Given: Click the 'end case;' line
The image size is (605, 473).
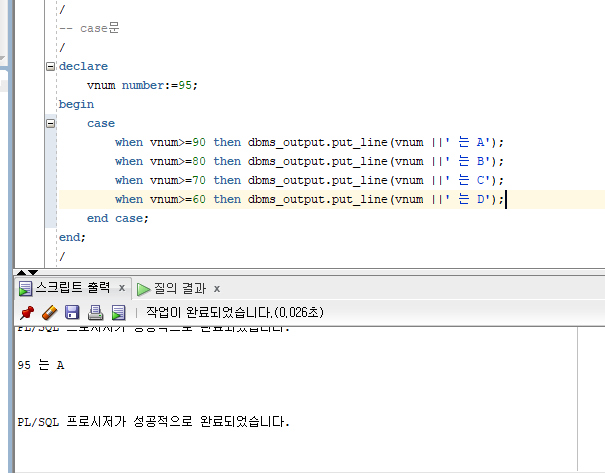Looking at the screenshot, I should coord(118,218).
